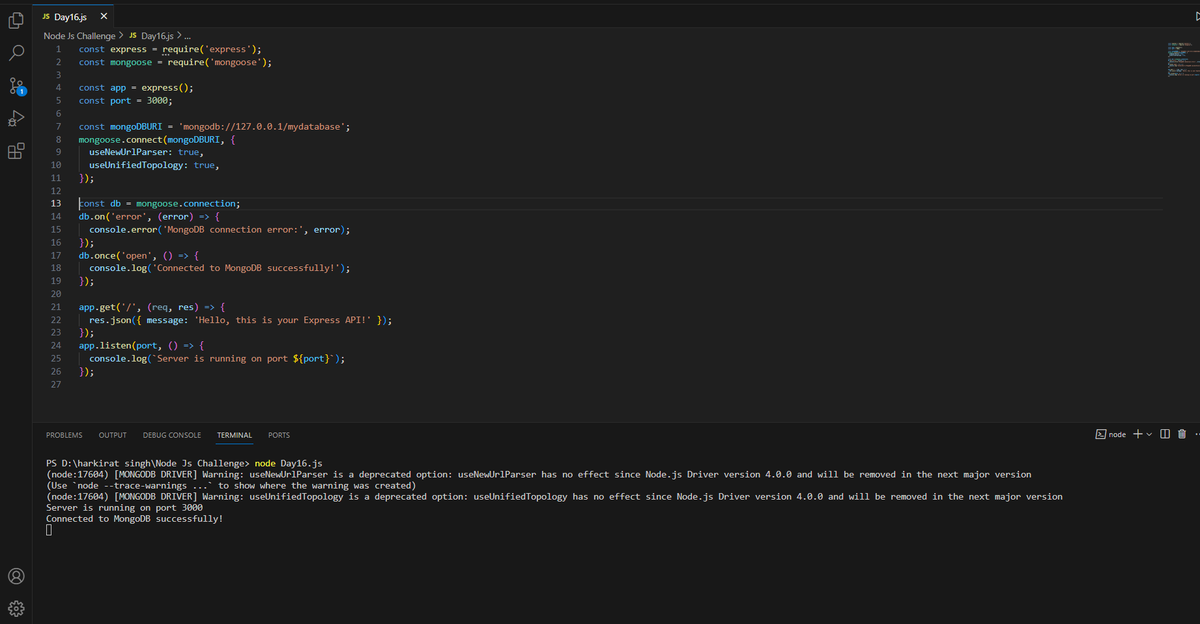
Task: Click the '--trace-warnings' hint line in terminal
Action: [231, 485]
